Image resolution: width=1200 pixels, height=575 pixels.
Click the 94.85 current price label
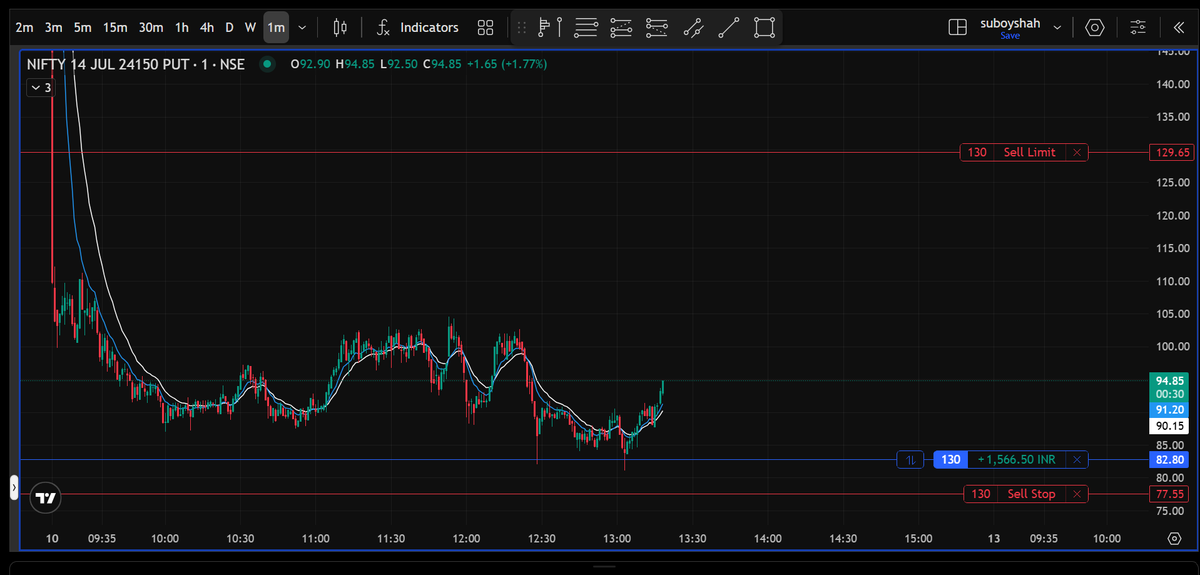pyautogui.click(x=1170, y=381)
